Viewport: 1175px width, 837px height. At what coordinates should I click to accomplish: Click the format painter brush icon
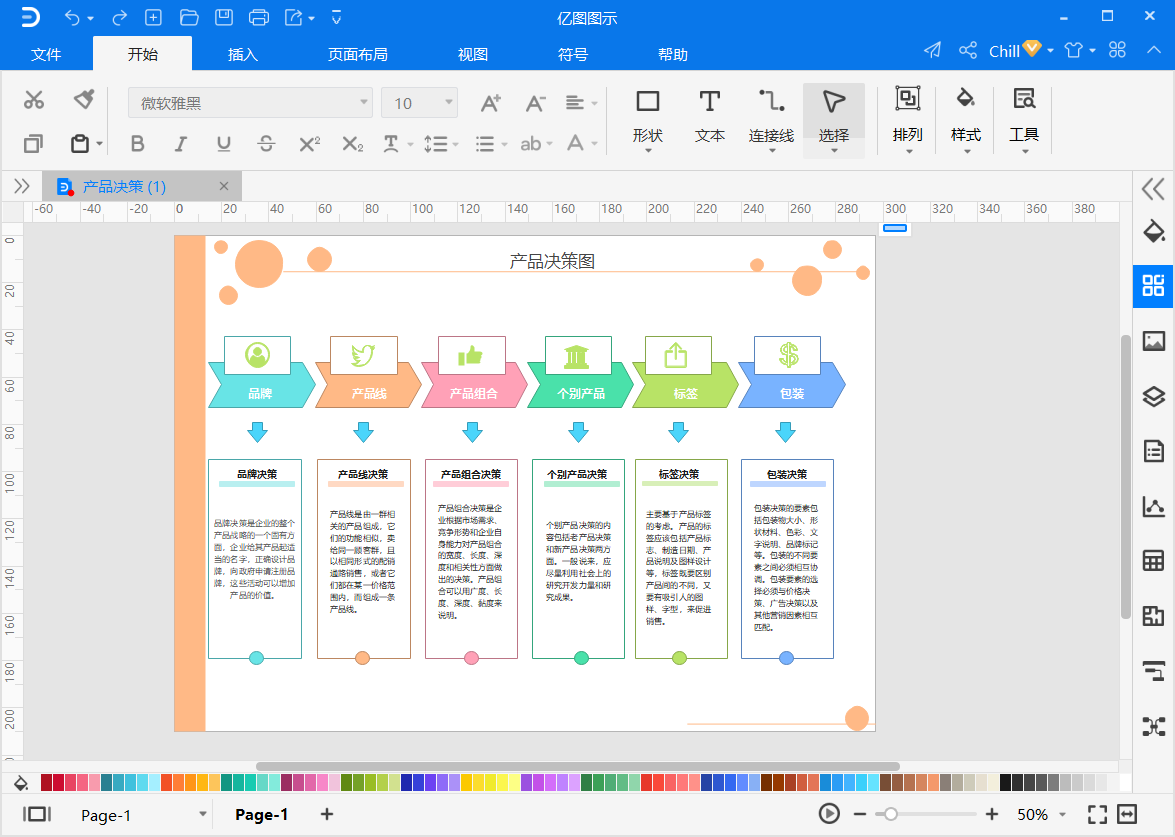[x=84, y=99]
